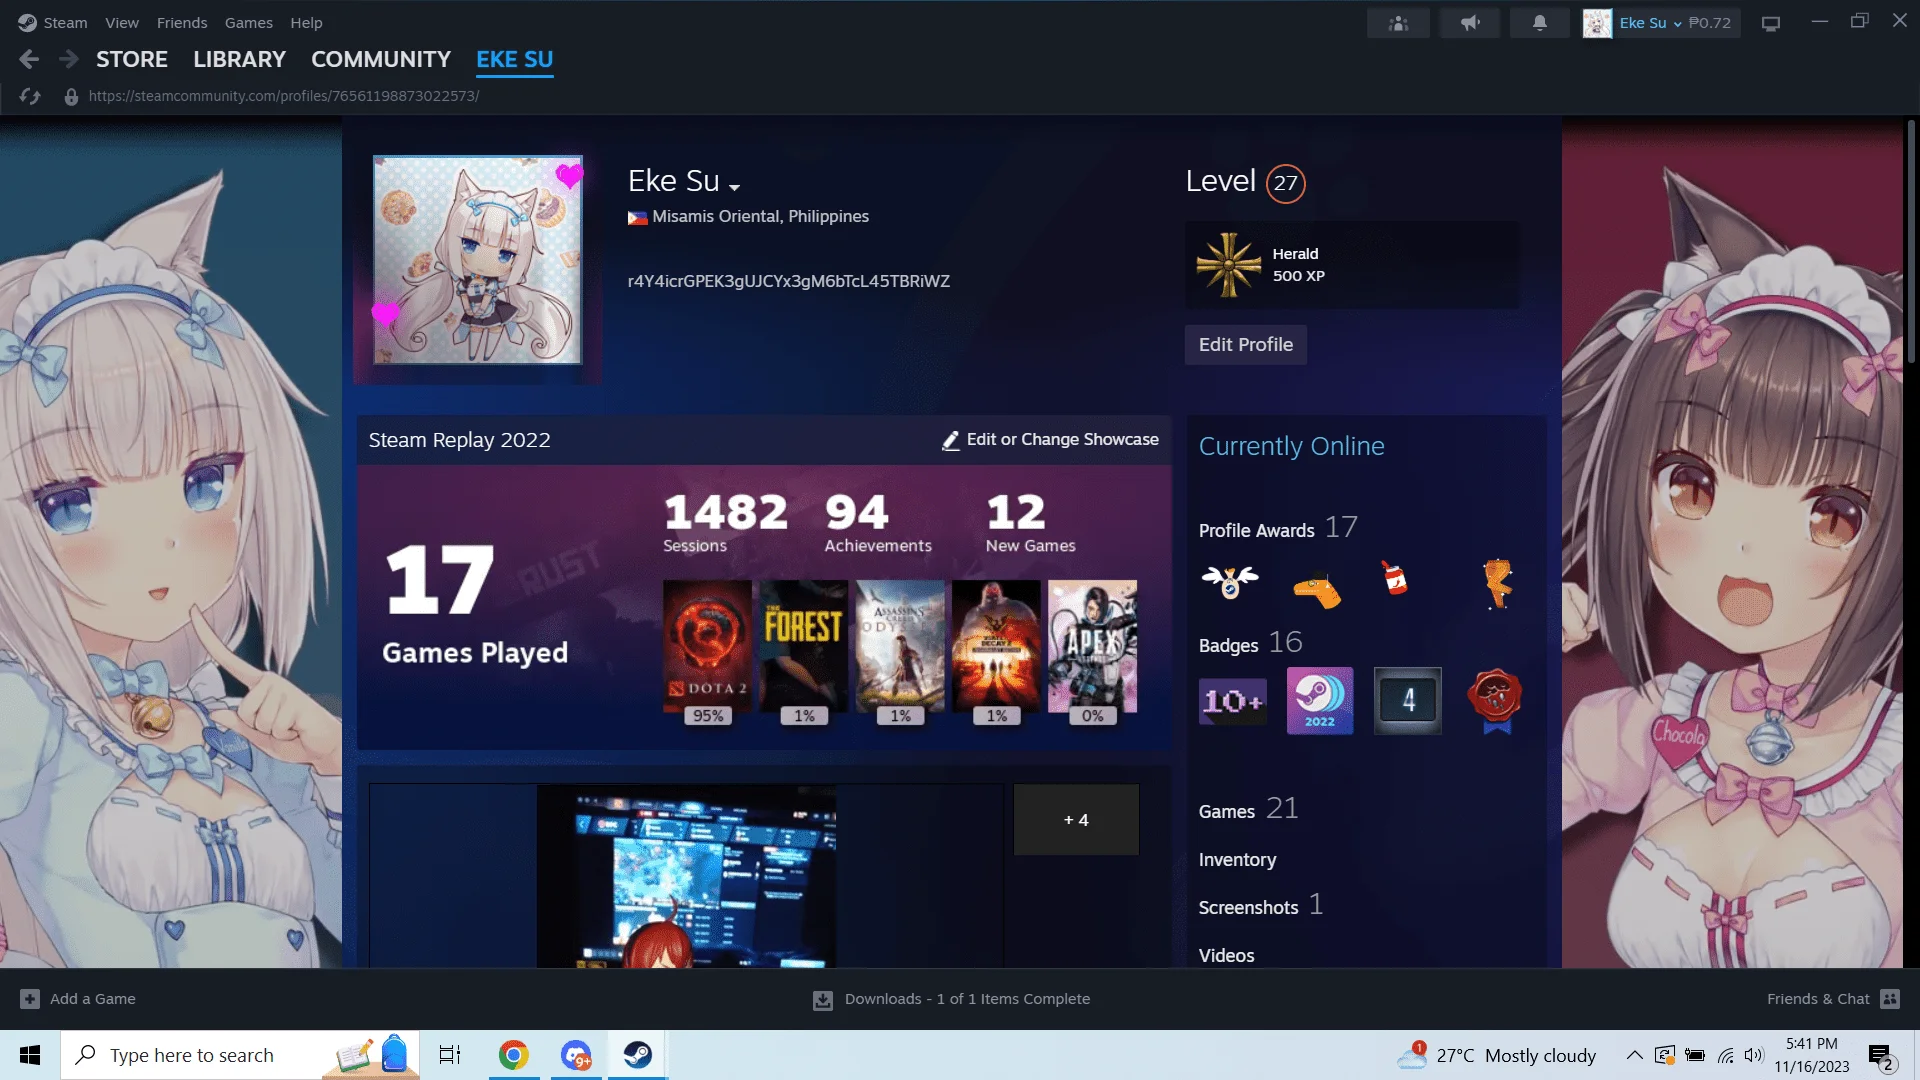The height and width of the screenshot is (1080, 1920).
Task: View the orange character profile award
Action: pos(1497,584)
